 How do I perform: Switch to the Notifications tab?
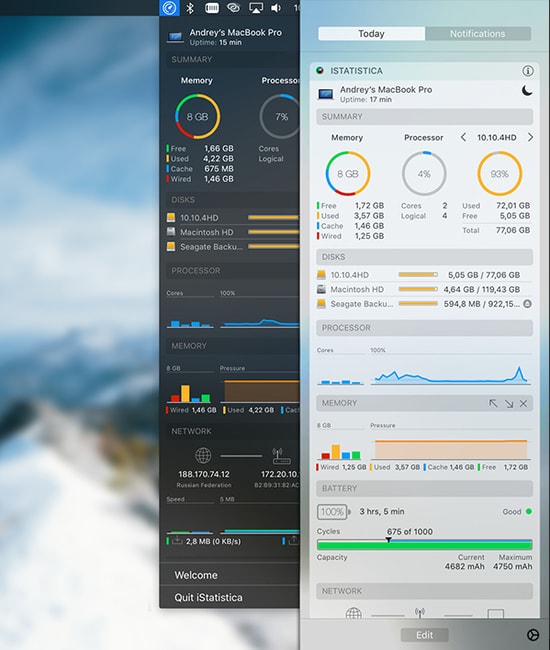pyautogui.click(x=477, y=34)
